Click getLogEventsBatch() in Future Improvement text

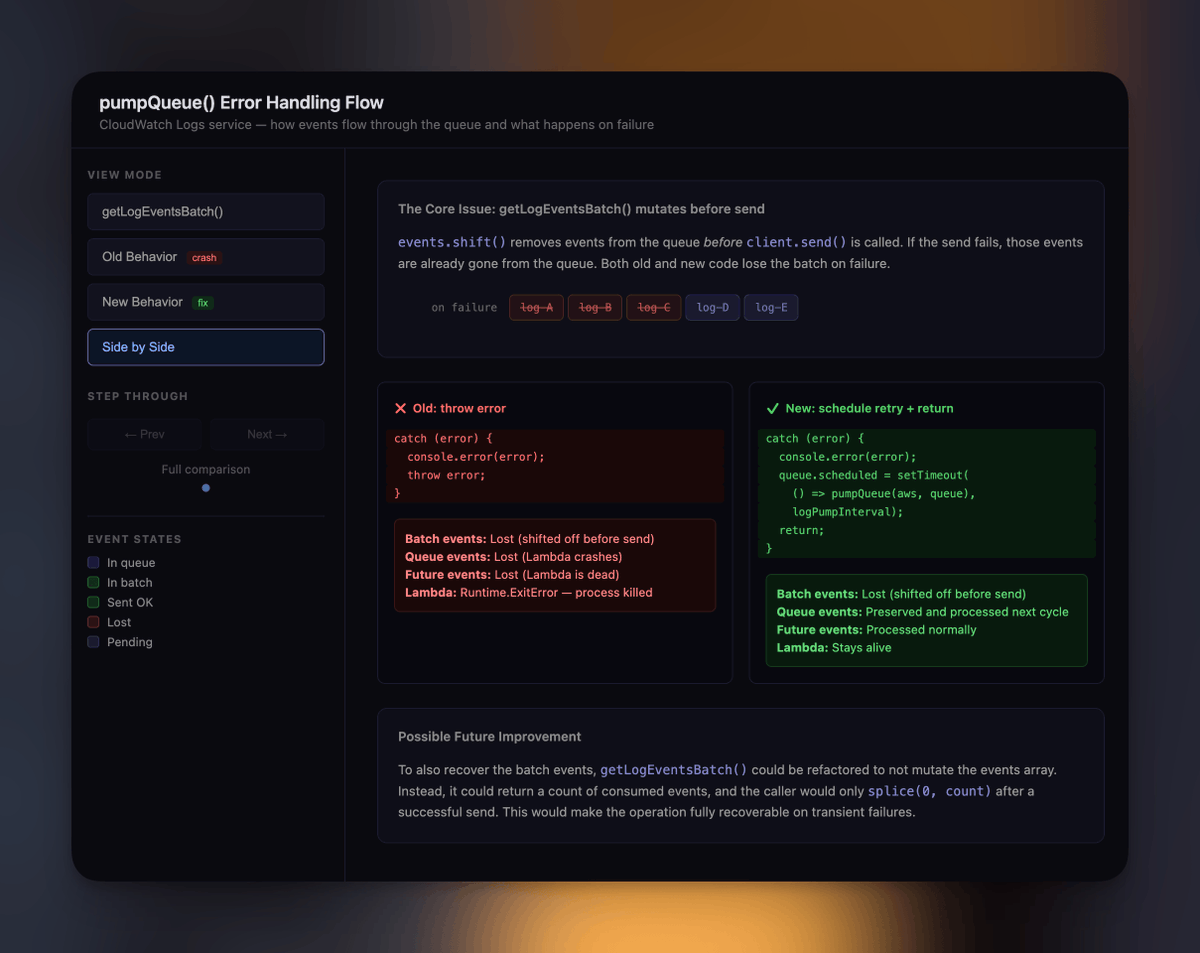pos(673,770)
